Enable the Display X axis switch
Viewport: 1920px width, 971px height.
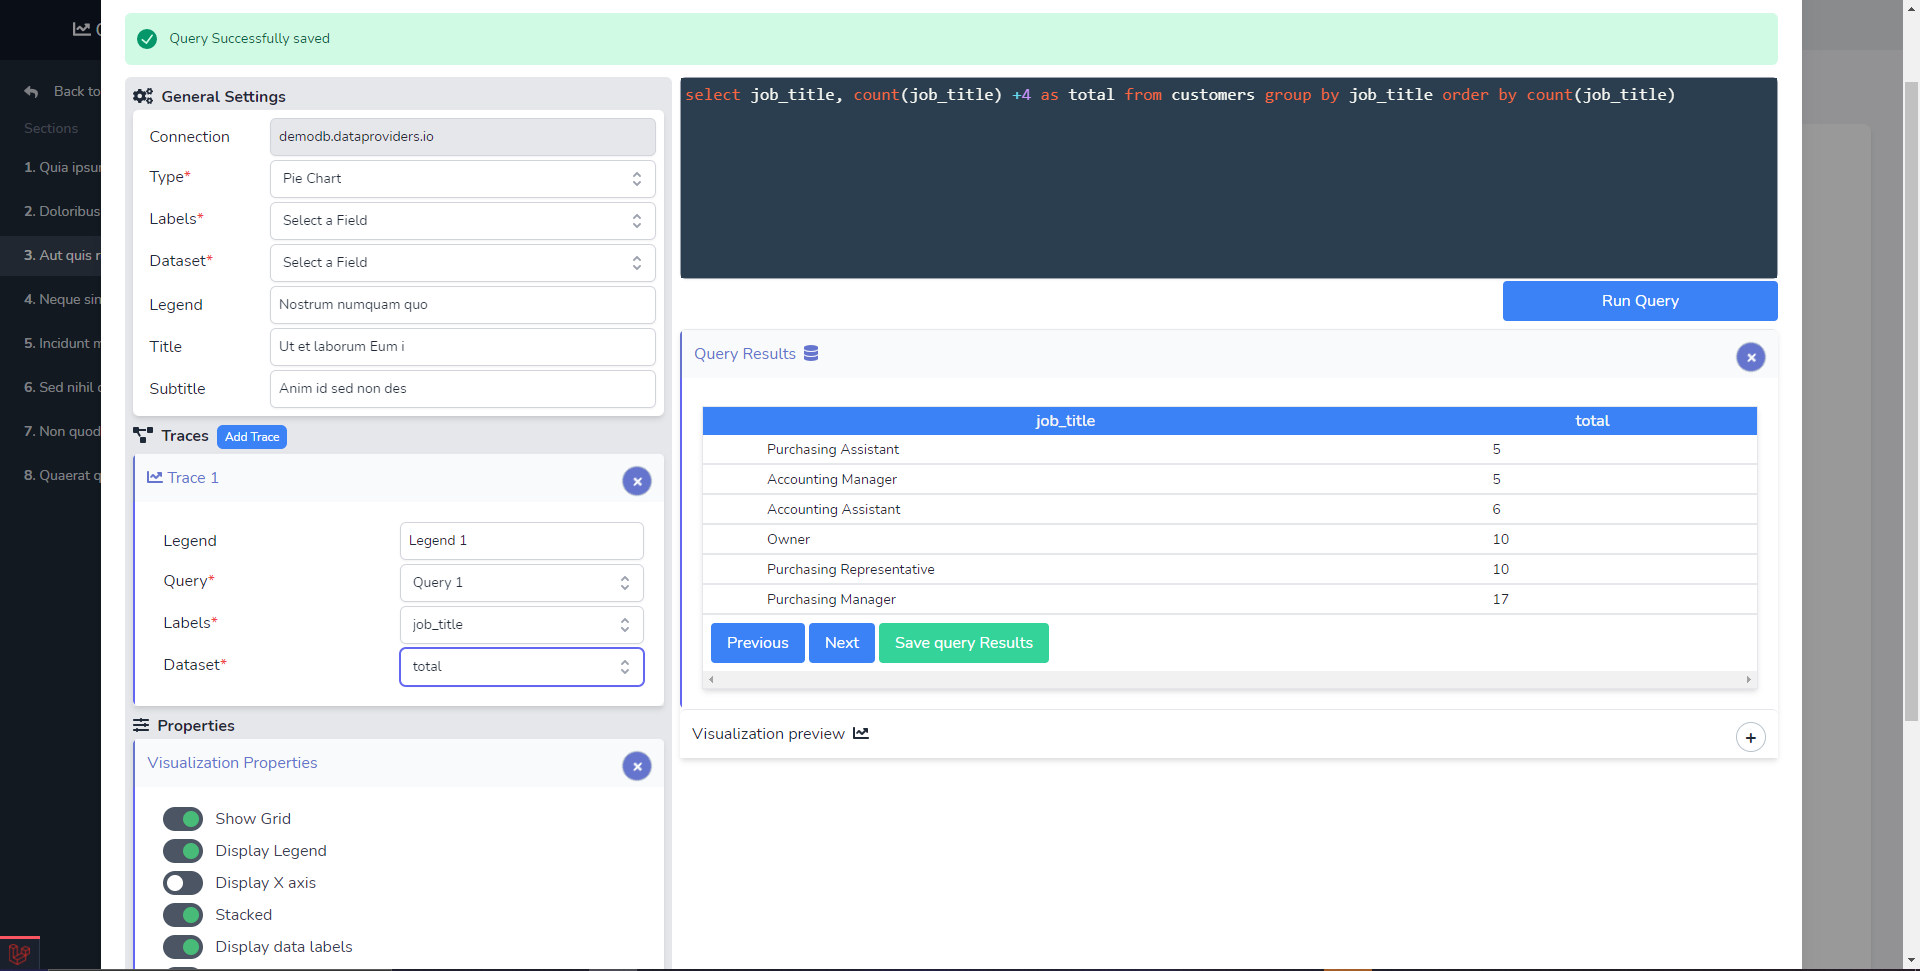pos(183,883)
